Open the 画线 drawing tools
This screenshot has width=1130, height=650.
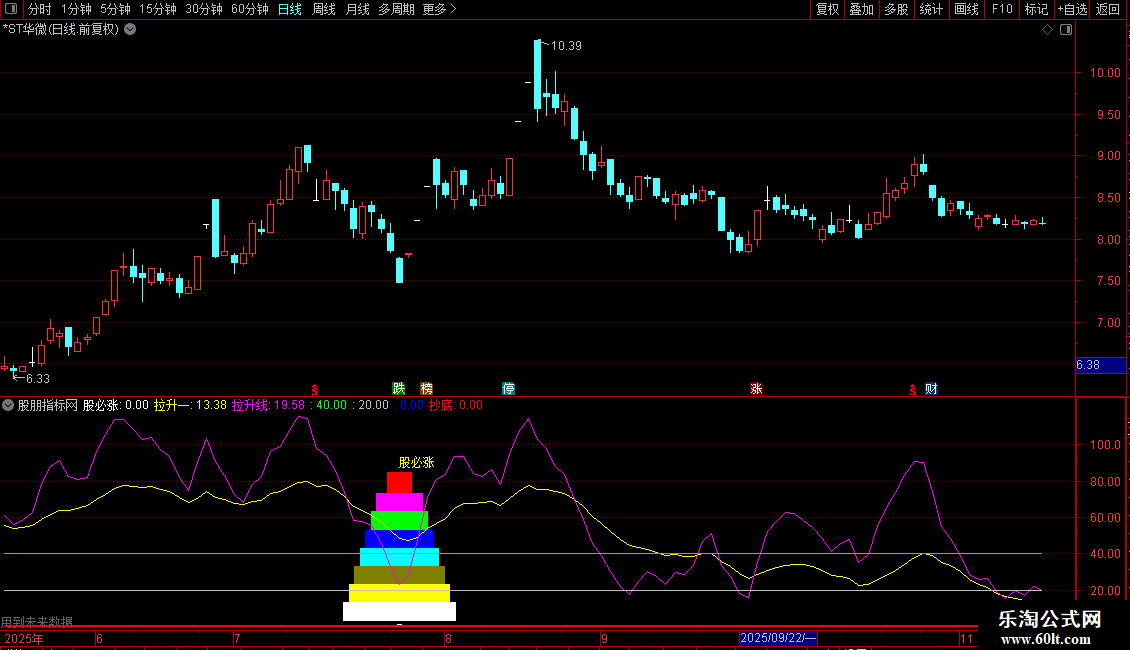966,9
